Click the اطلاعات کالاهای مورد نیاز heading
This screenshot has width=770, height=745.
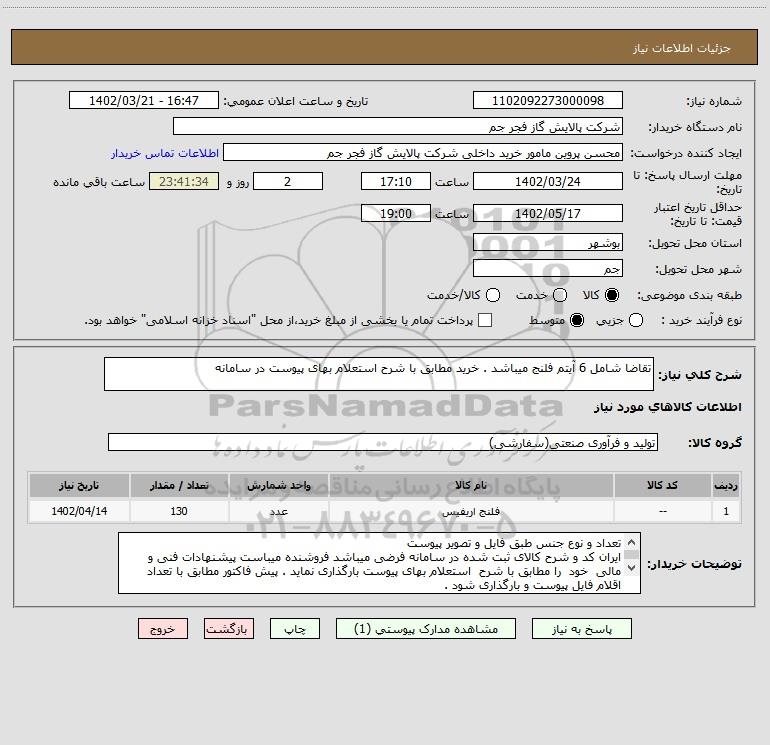click(x=667, y=407)
